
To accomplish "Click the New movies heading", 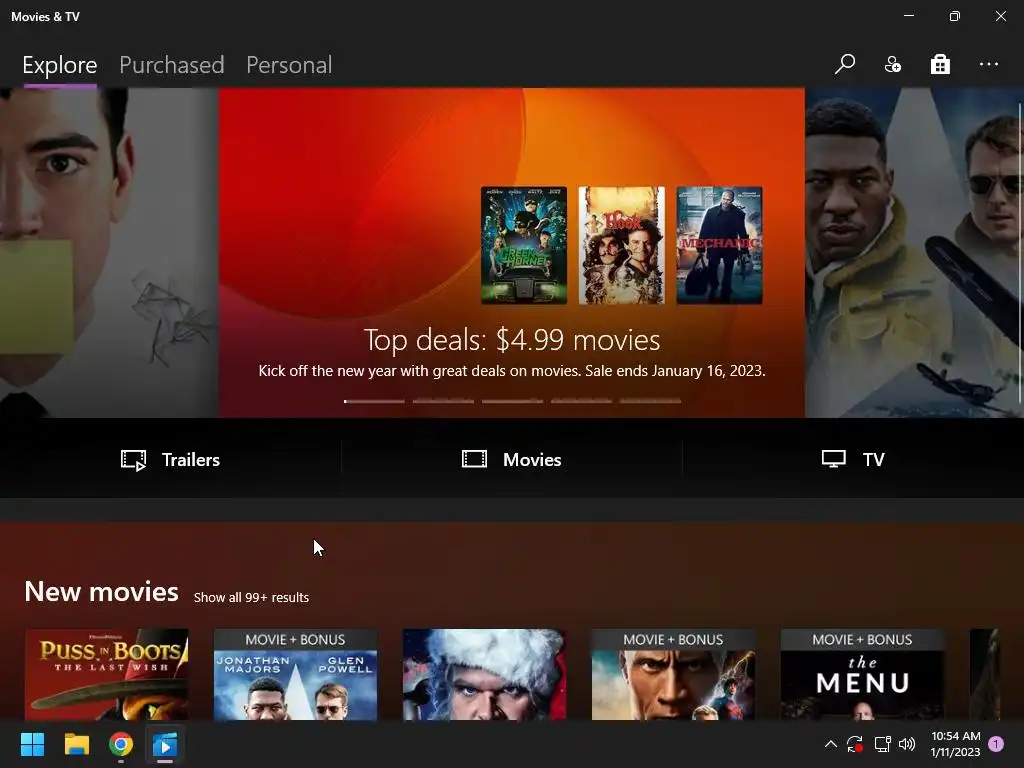I will coord(101,592).
